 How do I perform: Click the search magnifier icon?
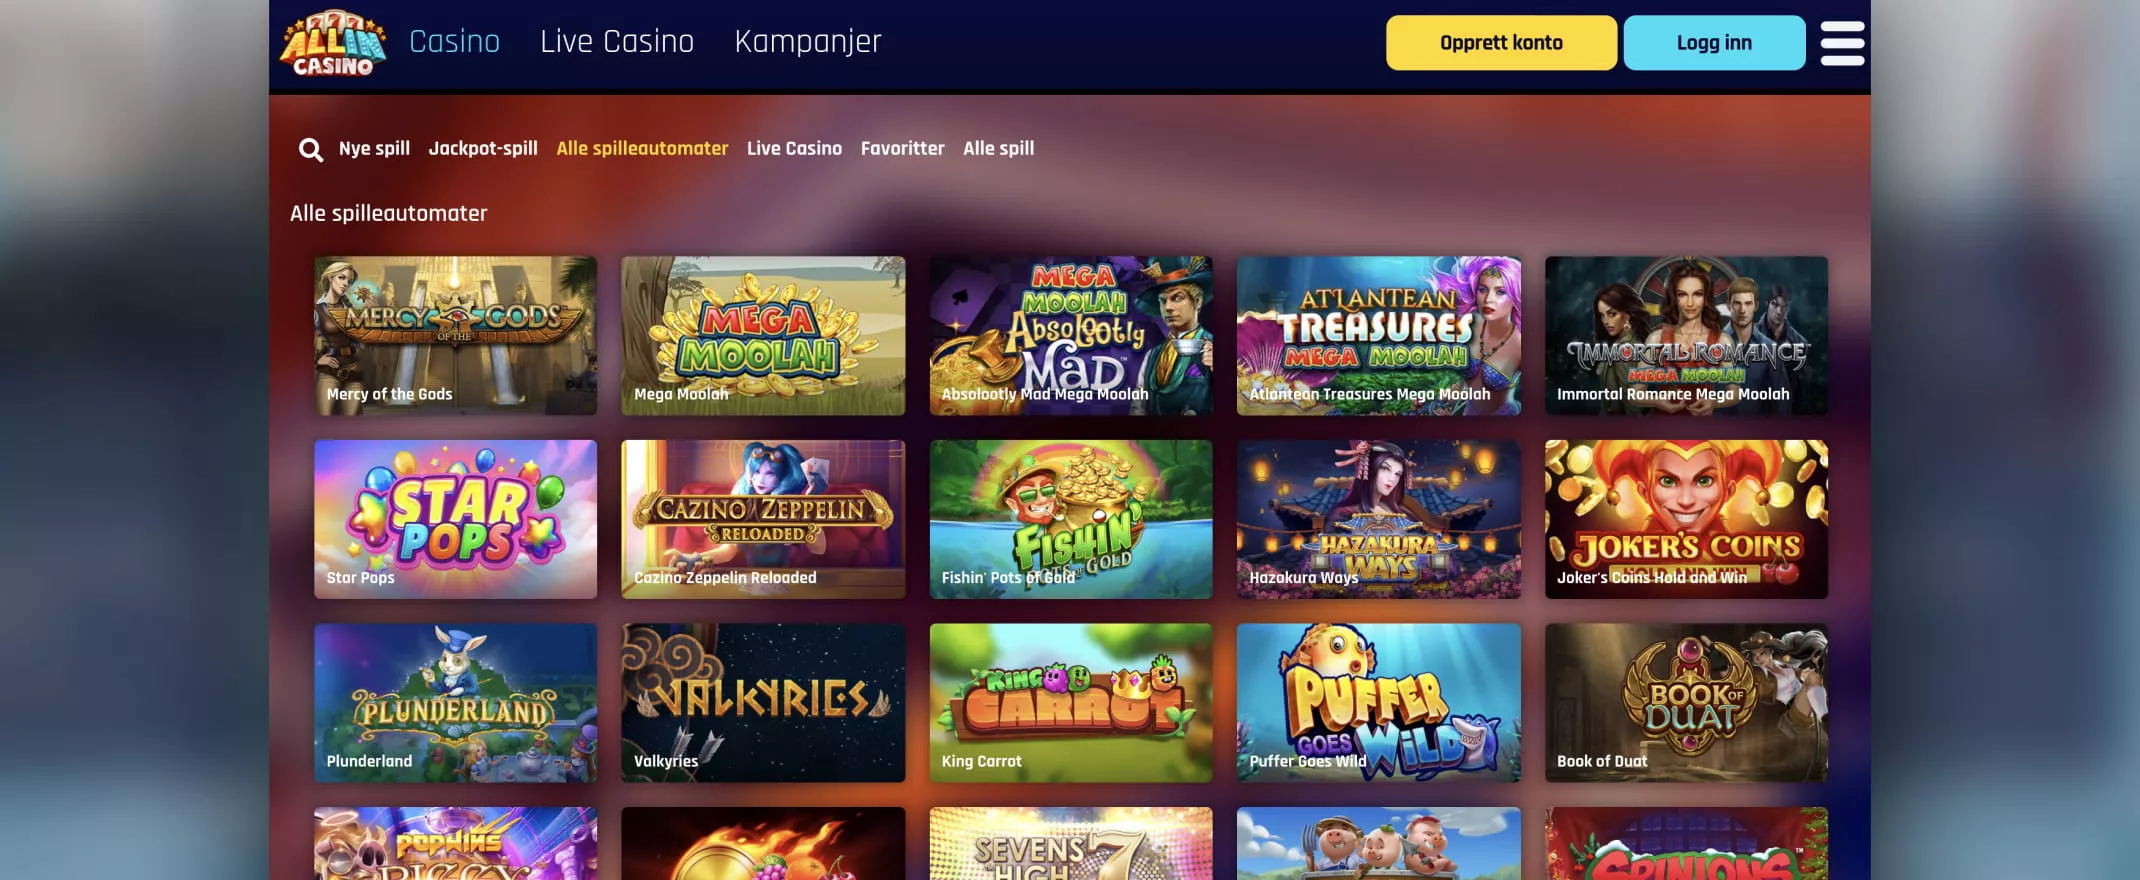311,150
